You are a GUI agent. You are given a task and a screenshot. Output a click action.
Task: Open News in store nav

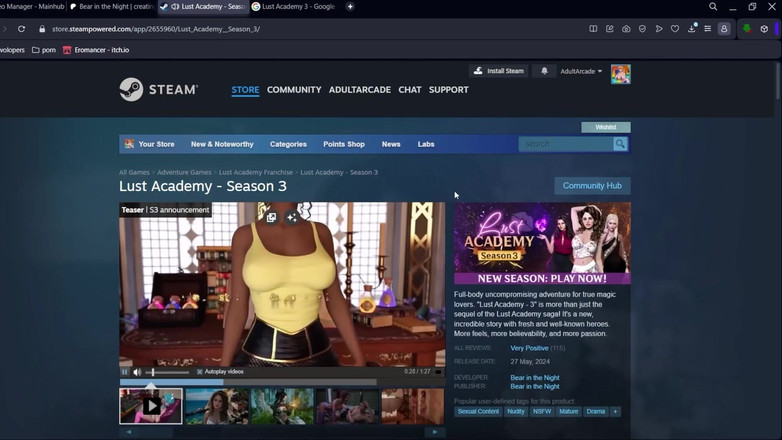tap(391, 144)
